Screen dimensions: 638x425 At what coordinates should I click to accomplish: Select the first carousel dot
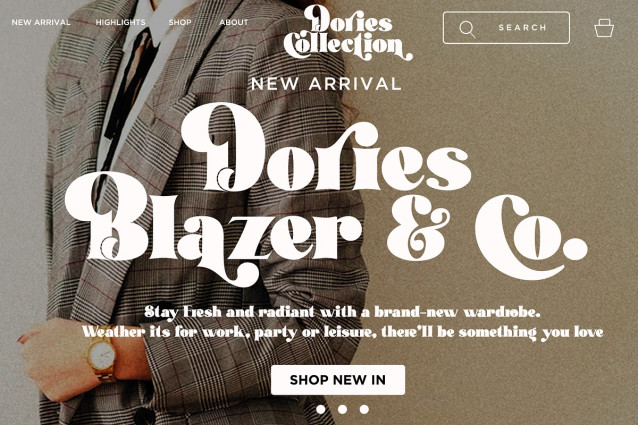tap(321, 409)
